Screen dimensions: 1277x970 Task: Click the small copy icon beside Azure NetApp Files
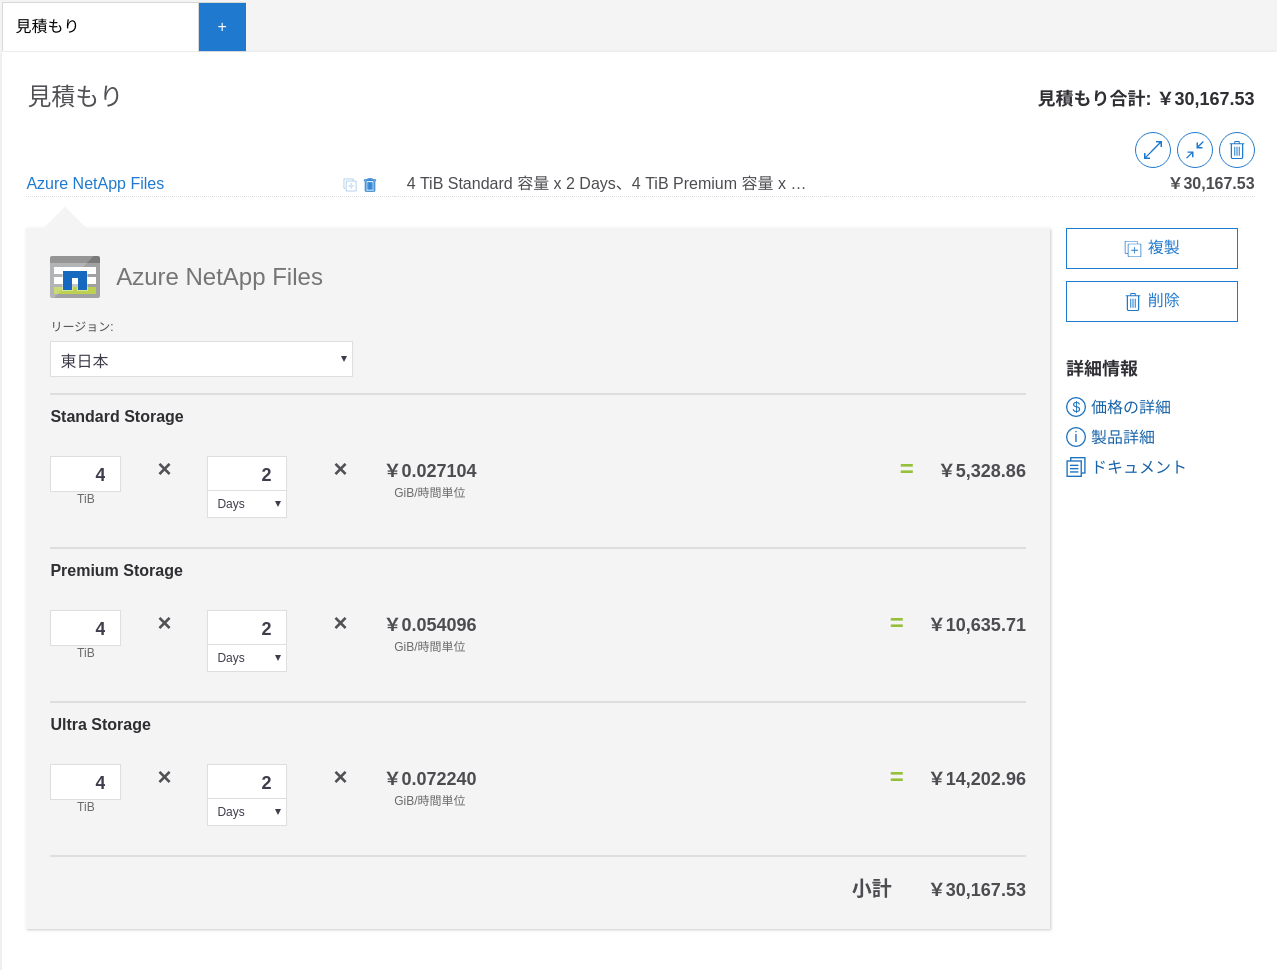(x=350, y=185)
